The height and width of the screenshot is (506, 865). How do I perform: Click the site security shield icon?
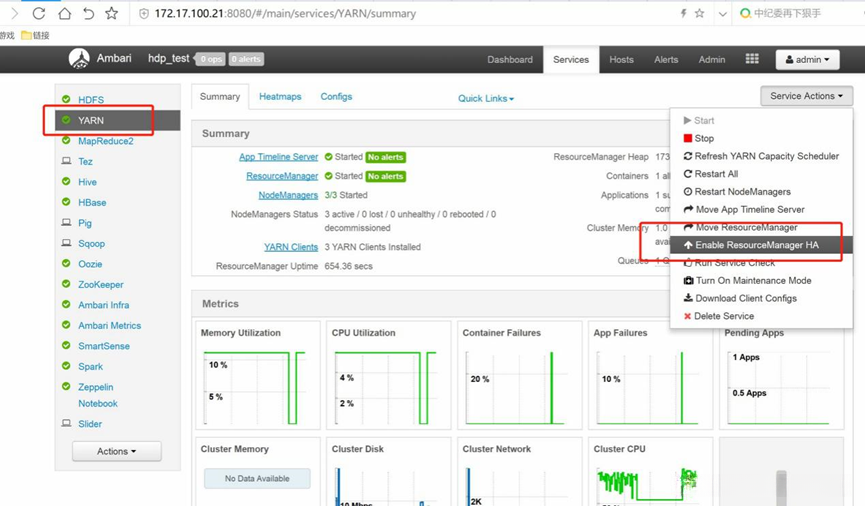point(143,14)
